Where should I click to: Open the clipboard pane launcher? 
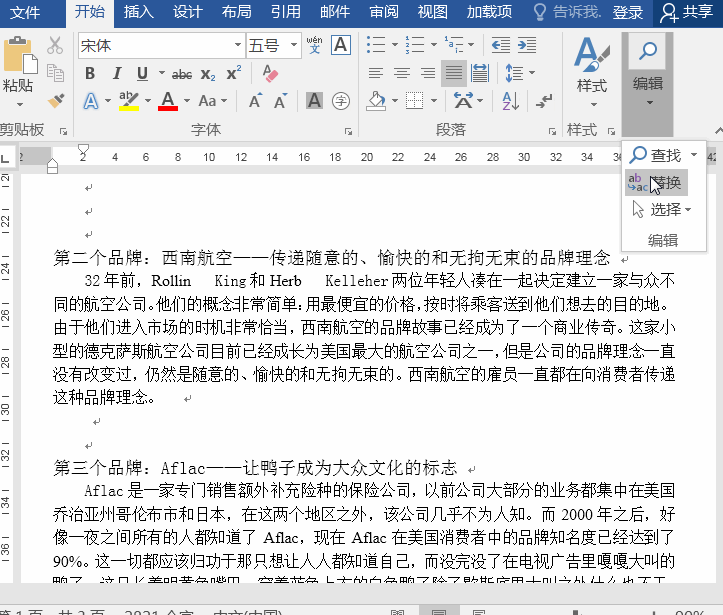pyautogui.click(x=63, y=132)
